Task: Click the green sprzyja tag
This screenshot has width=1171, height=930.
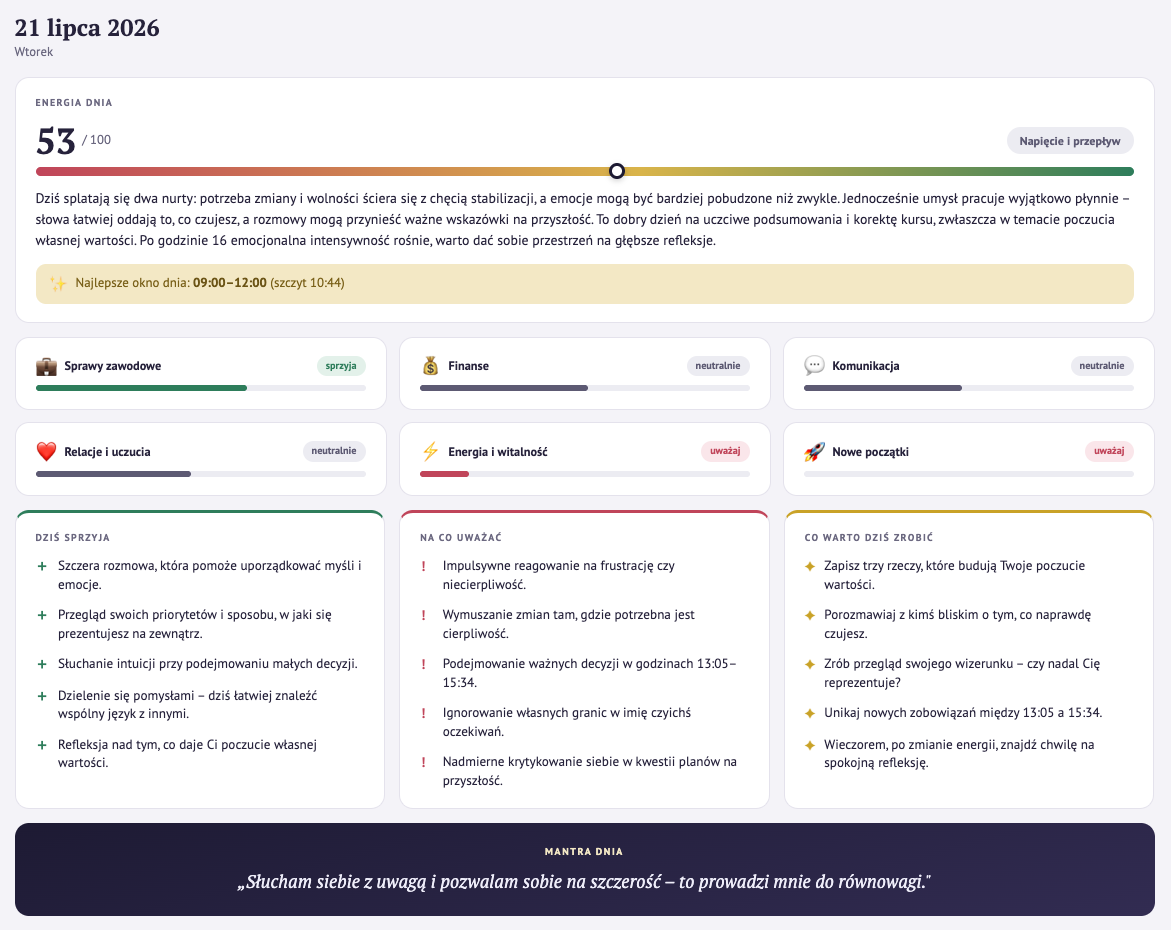Action: click(341, 366)
